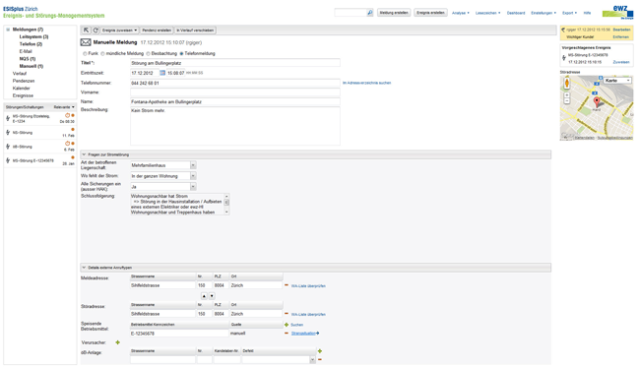Screen dimensions: 640x368
Task: Open the Analyse menu
Action: pos(460,13)
